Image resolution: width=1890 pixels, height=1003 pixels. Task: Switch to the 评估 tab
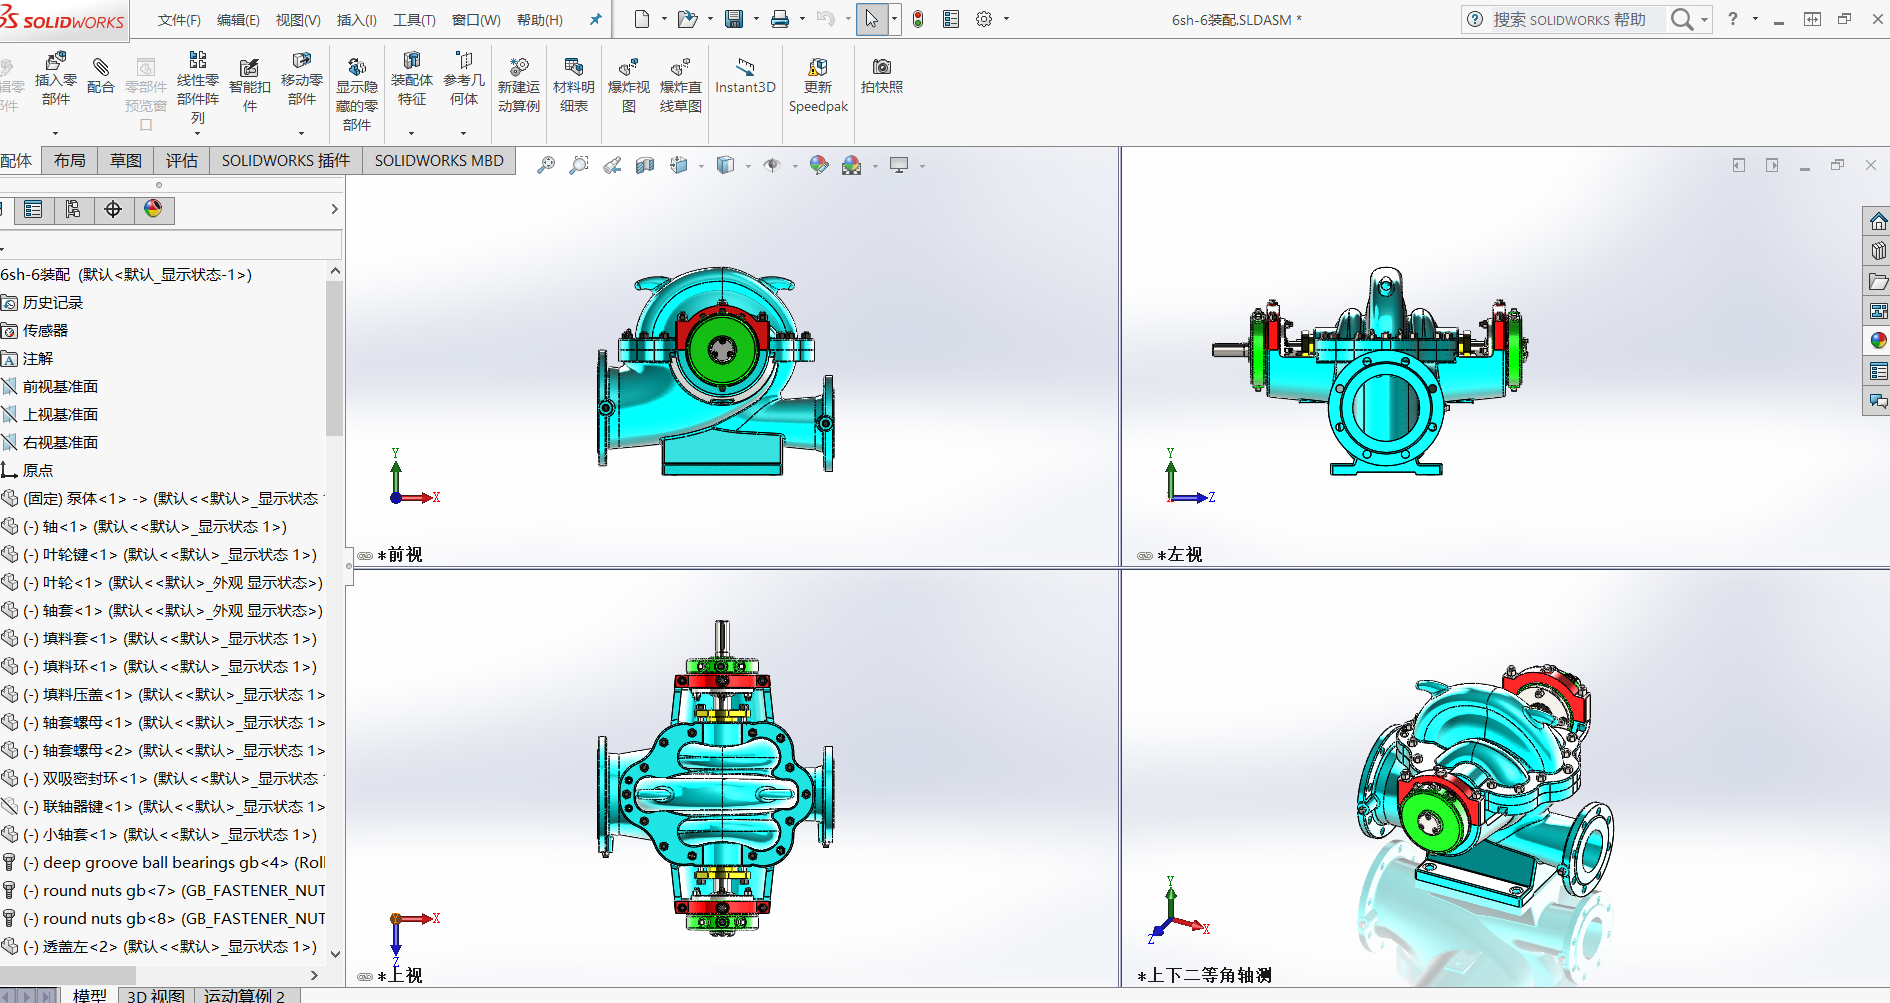point(182,160)
